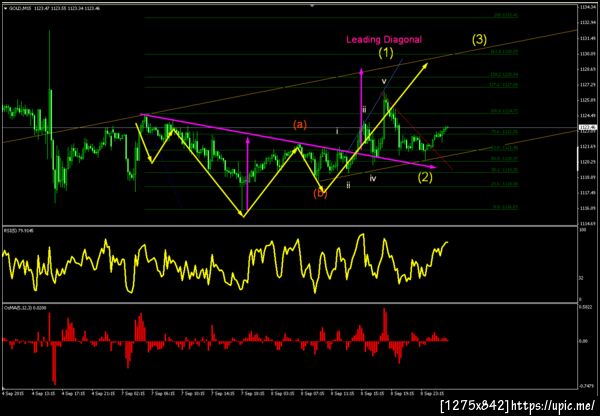Select the white 'v' sub-wave label
Image resolution: width=600 pixels, height=416 pixels.
pos(384,82)
